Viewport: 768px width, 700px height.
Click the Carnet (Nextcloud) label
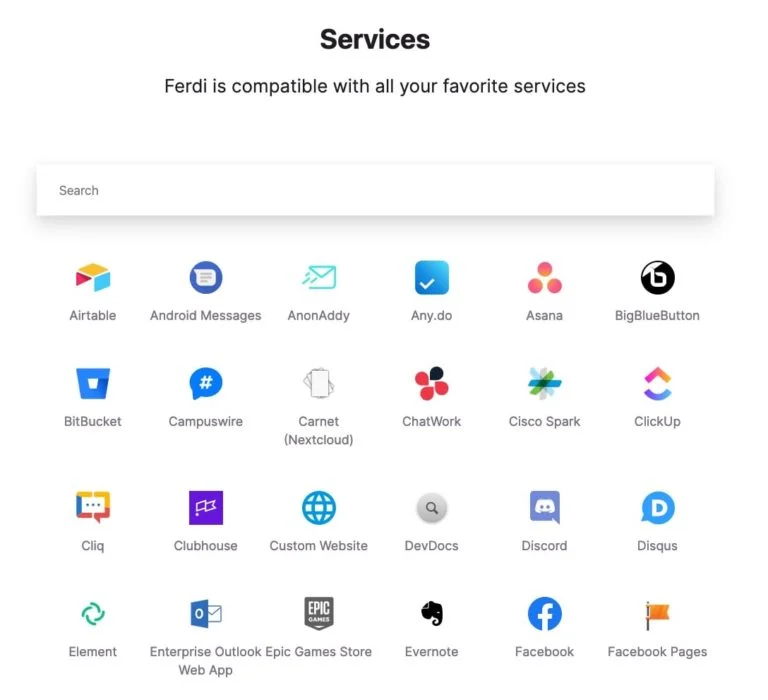[x=318, y=431]
